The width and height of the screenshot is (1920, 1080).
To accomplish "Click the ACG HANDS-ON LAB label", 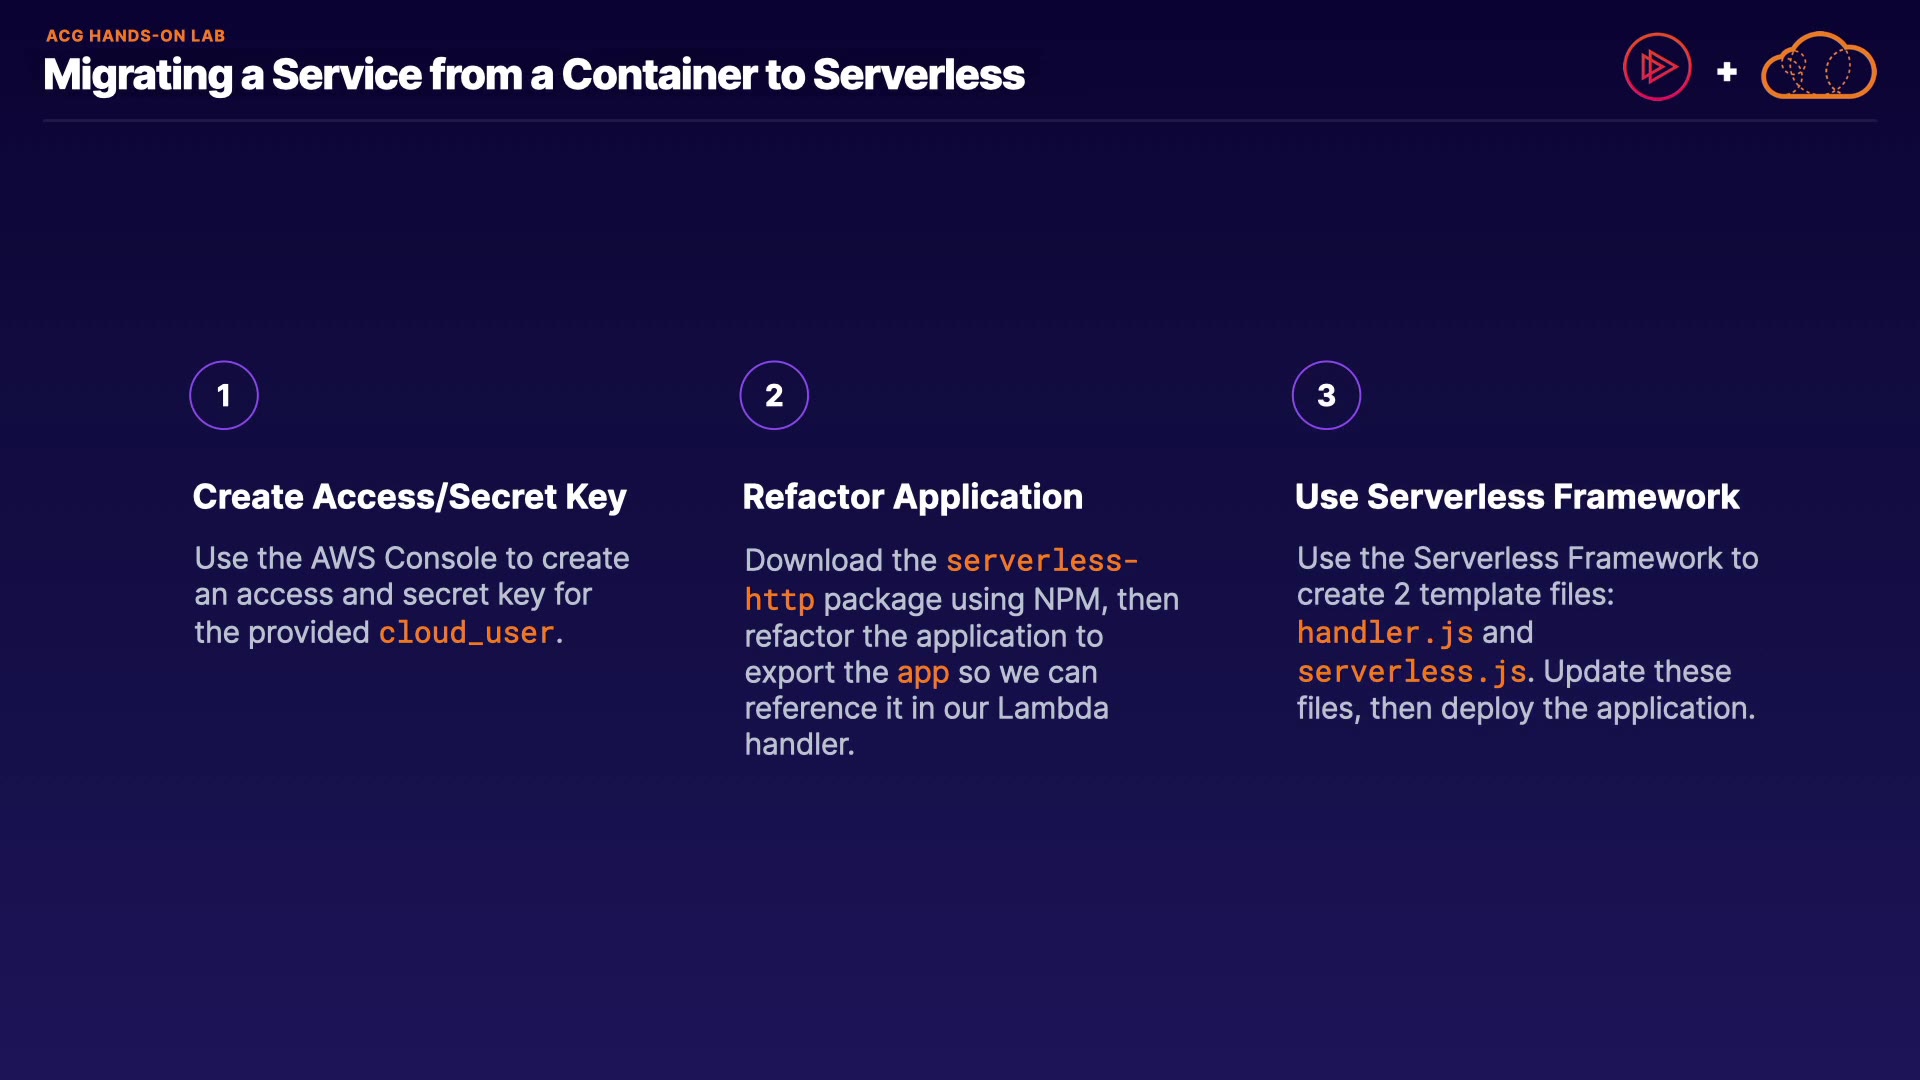I will point(135,36).
